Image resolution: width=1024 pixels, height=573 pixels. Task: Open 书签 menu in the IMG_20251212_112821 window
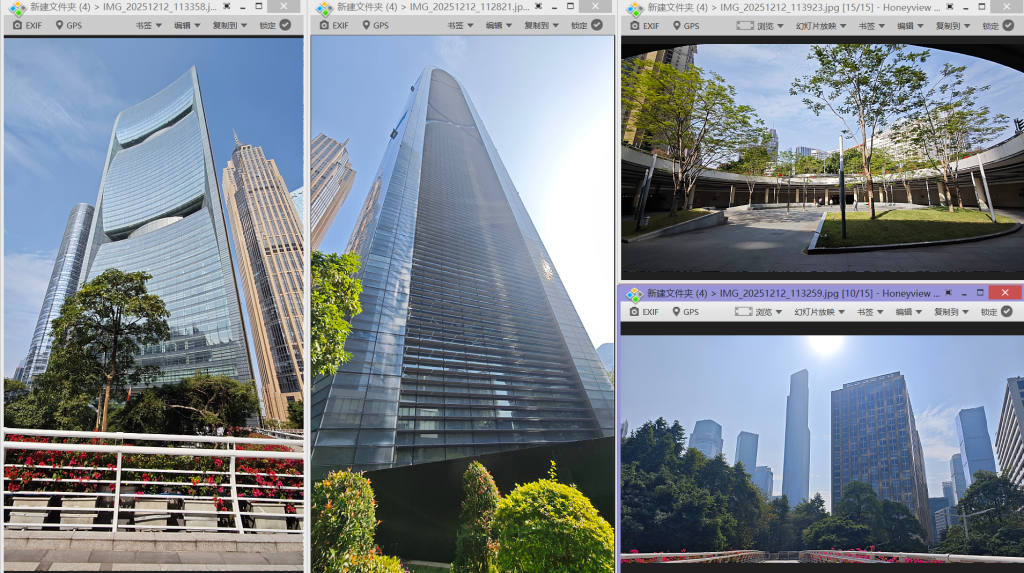point(459,25)
